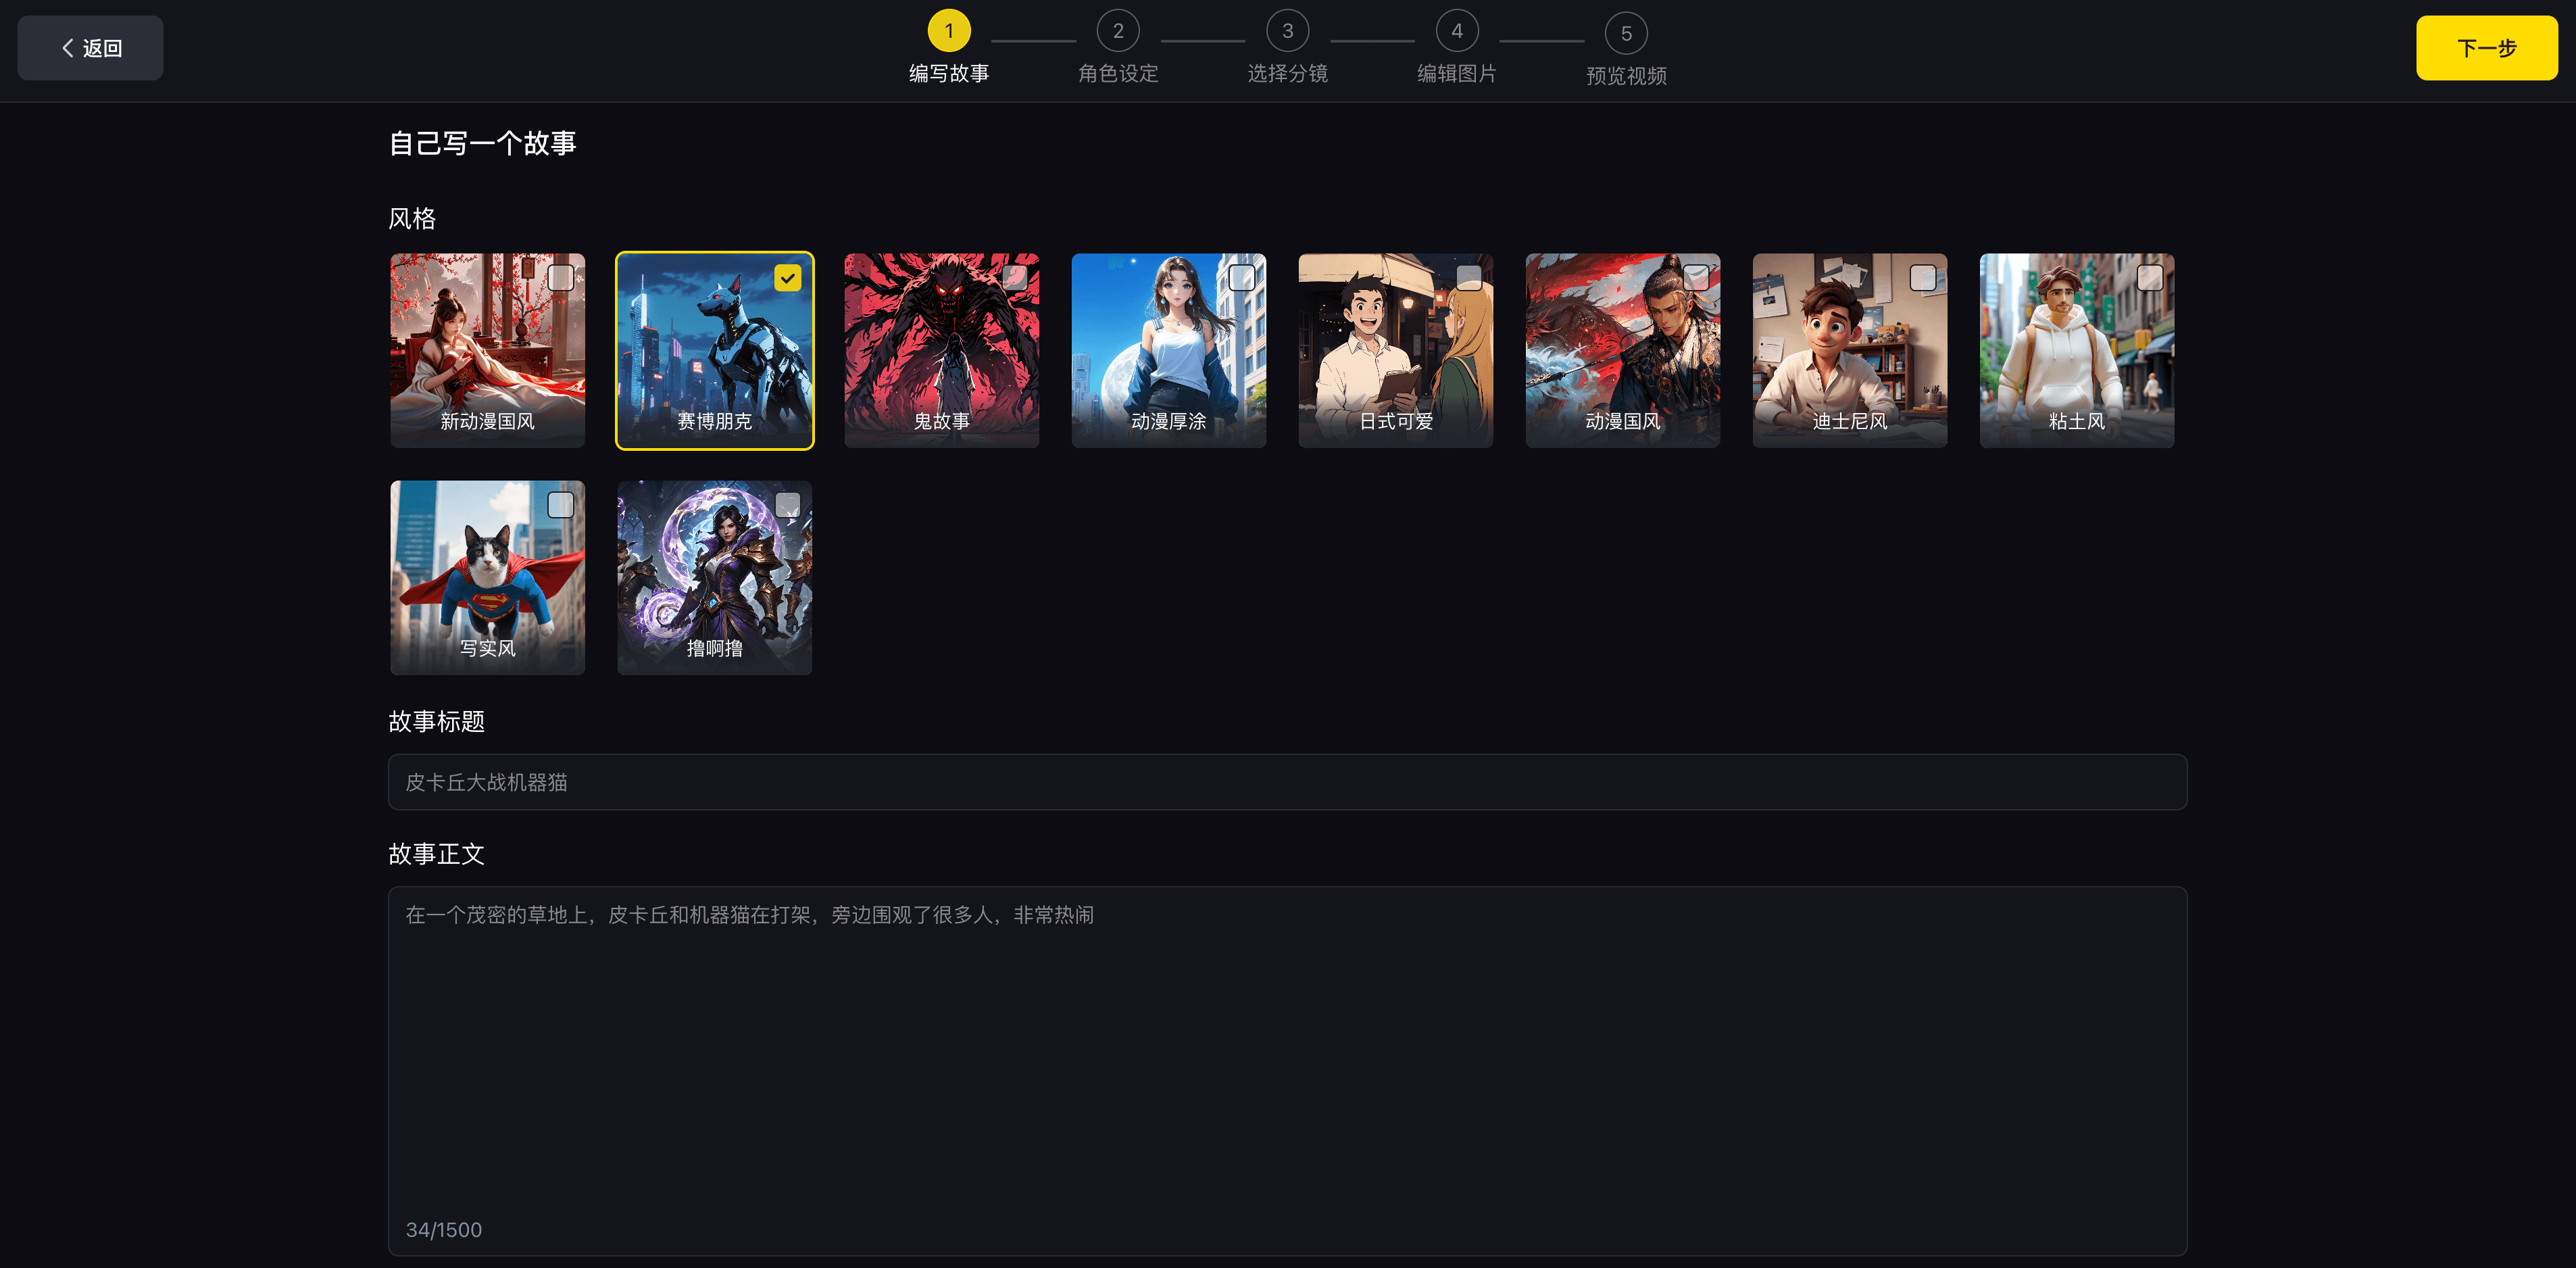Choose the 粘土风 style thumbnail
This screenshot has height=1268, width=2576.
point(2076,350)
